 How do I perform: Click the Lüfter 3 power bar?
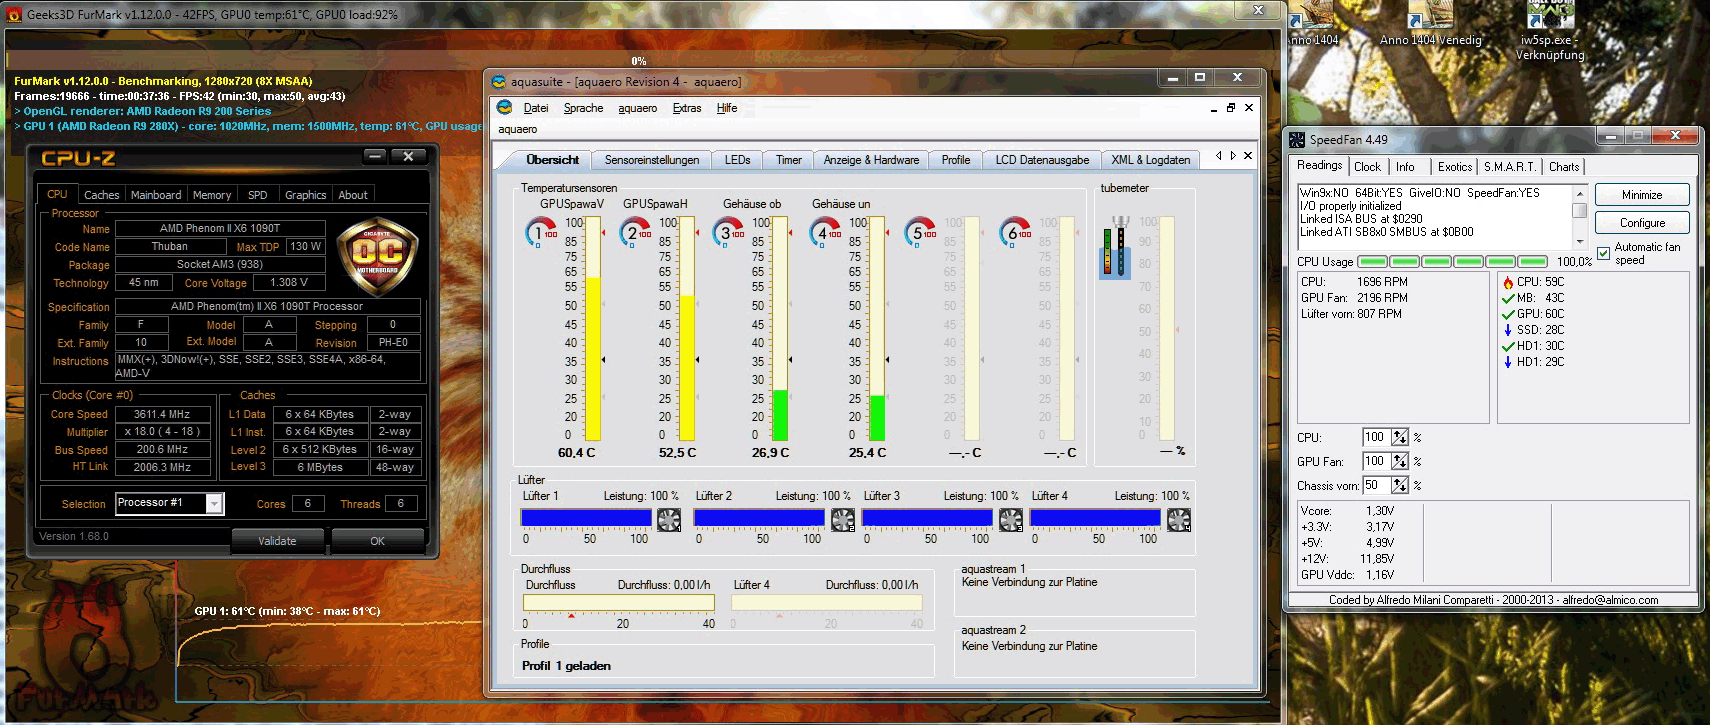coord(927,518)
